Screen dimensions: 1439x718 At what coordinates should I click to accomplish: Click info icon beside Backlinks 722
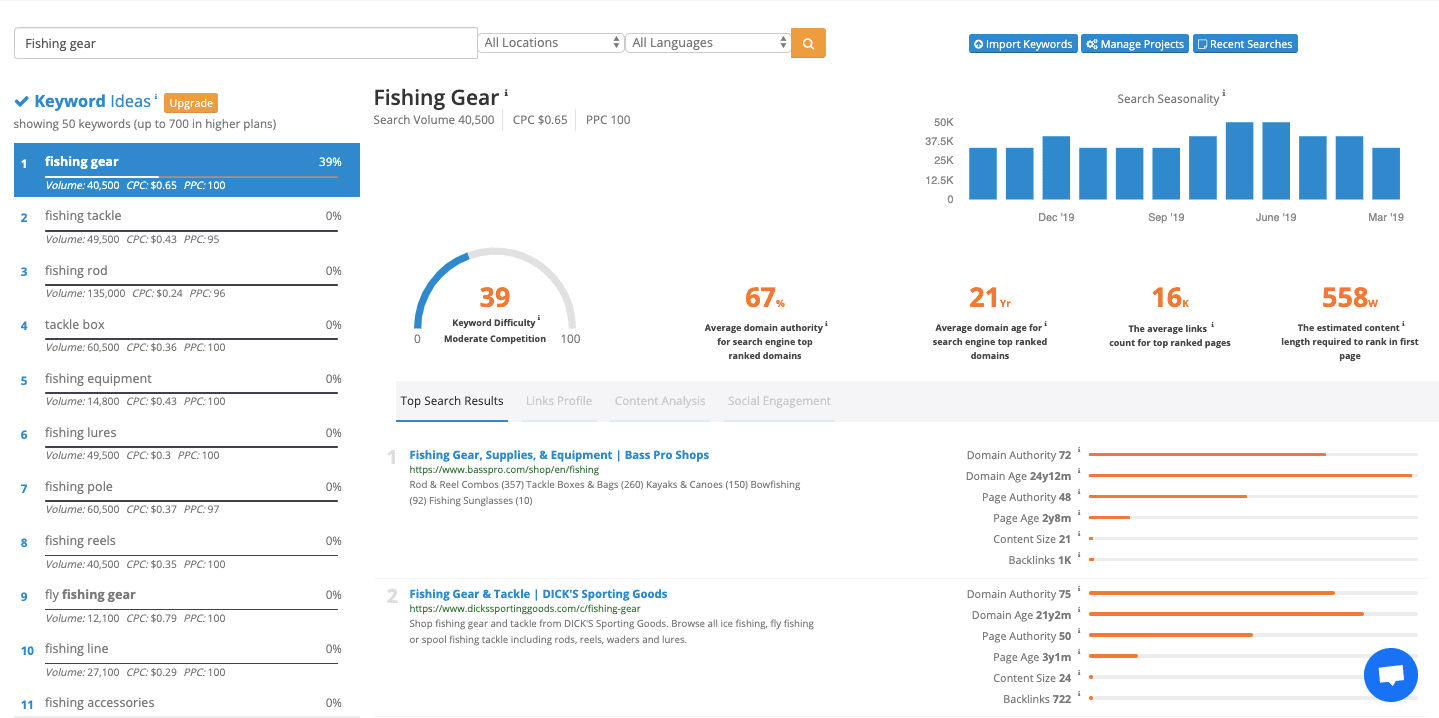[1079, 696]
